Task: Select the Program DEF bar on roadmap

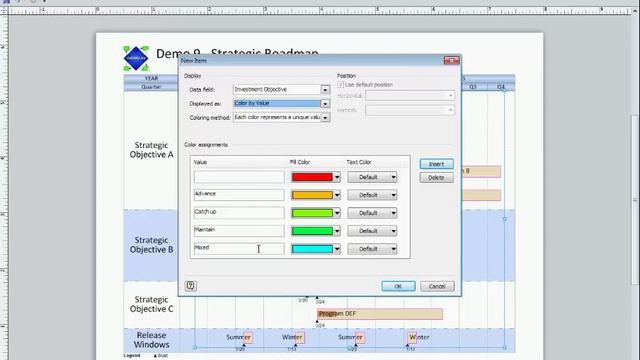Action: coord(380,314)
